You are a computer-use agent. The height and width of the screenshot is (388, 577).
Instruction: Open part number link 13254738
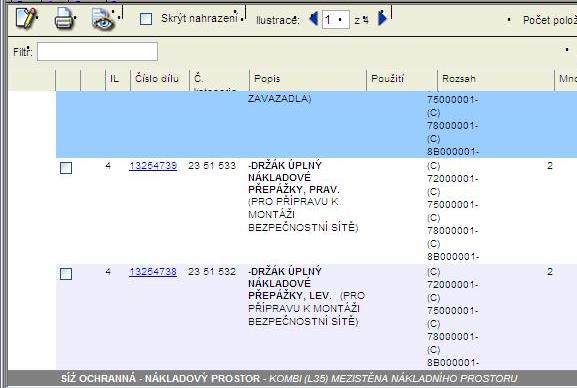(153, 272)
